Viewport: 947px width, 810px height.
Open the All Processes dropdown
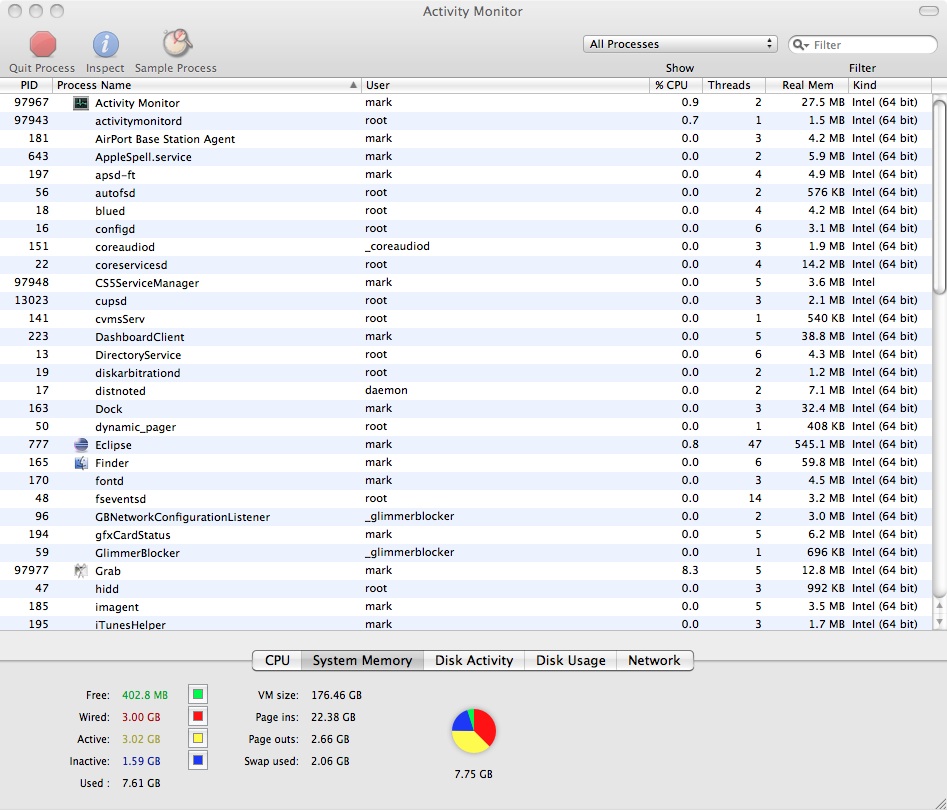(680, 44)
